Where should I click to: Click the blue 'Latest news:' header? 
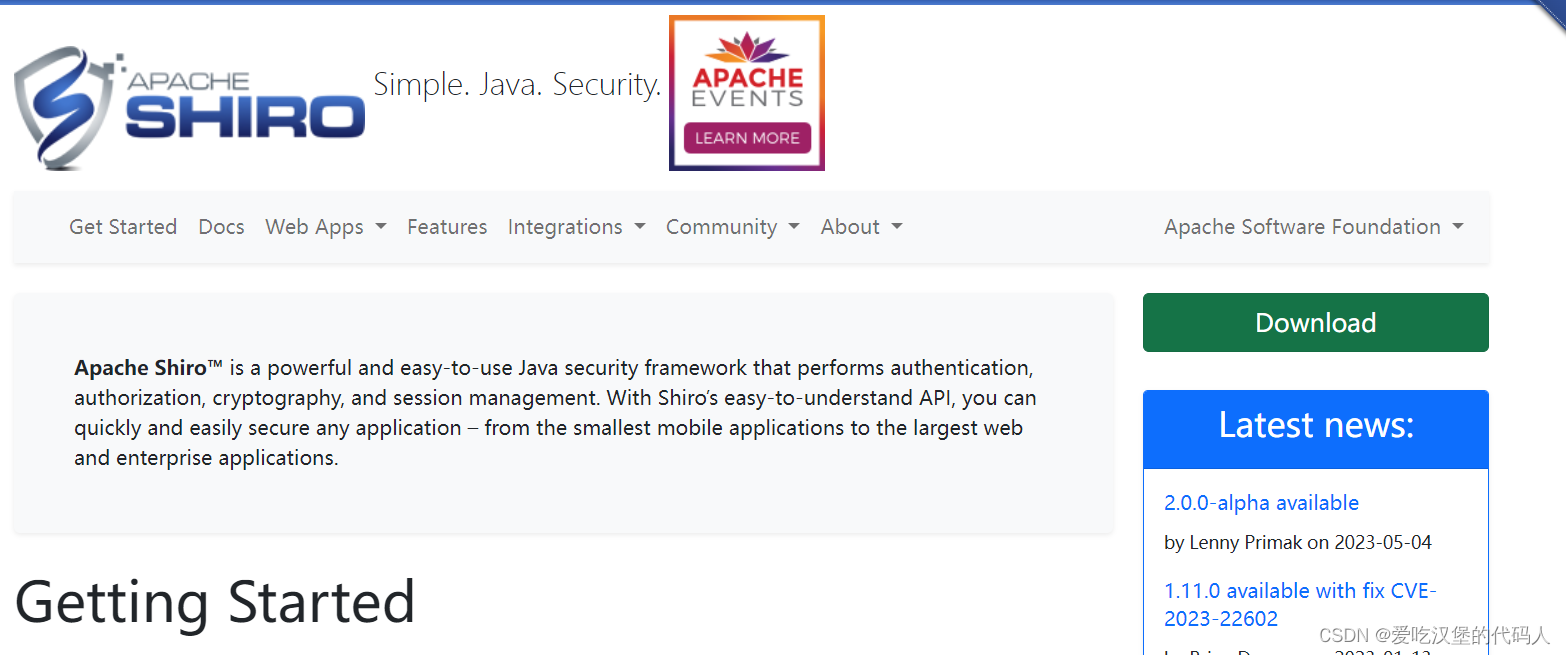coord(1315,426)
